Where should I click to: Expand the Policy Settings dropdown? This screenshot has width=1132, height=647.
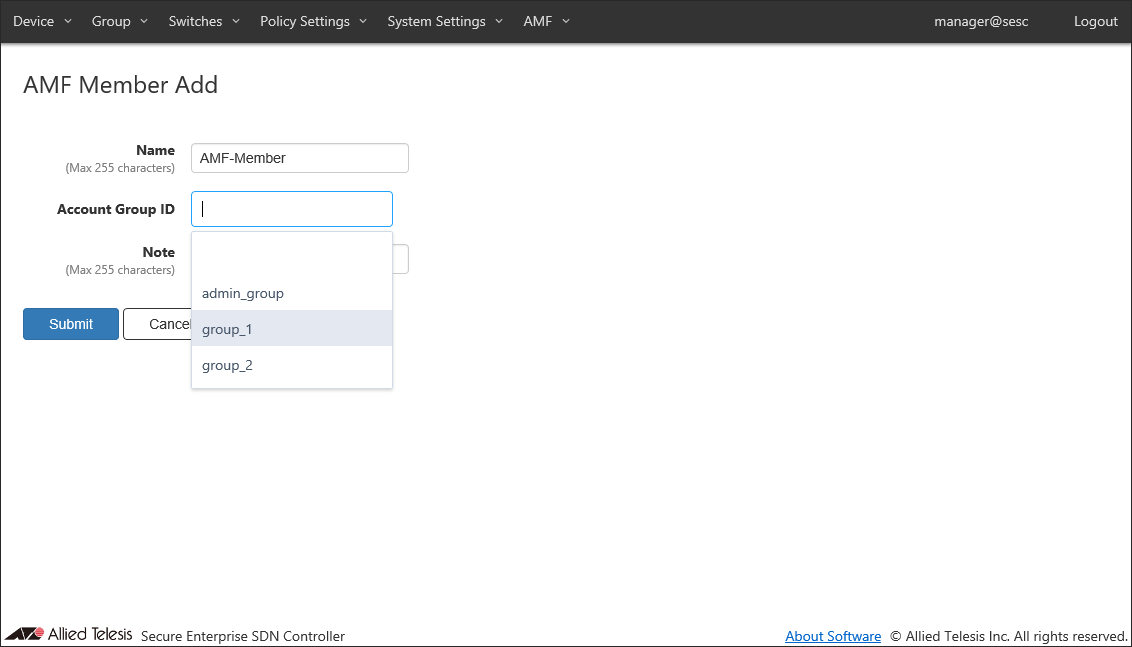(x=313, y=21)
